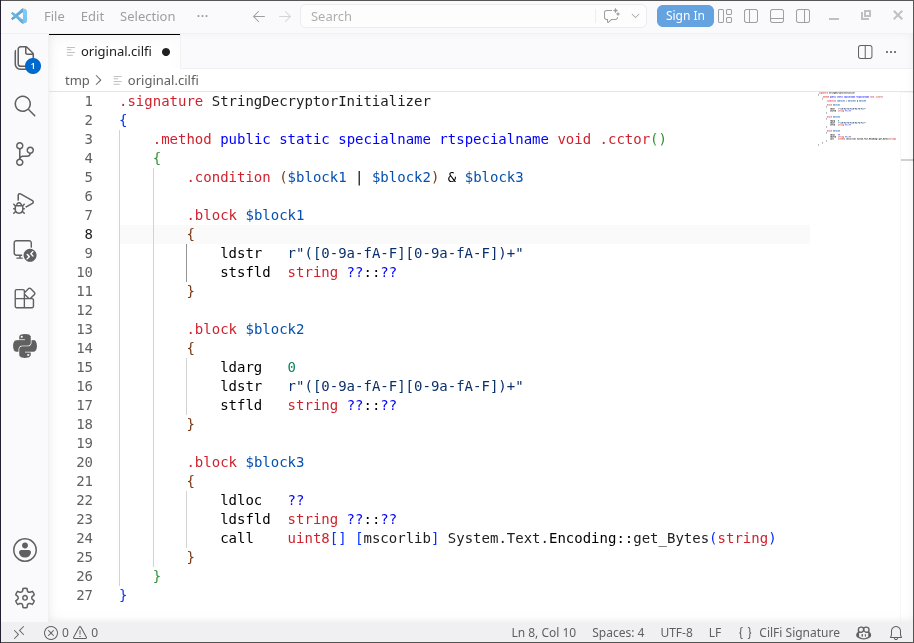This screenshot has width=914, height=643.
Task: Click line number 1 in the gutter
Action: [89, 101]
